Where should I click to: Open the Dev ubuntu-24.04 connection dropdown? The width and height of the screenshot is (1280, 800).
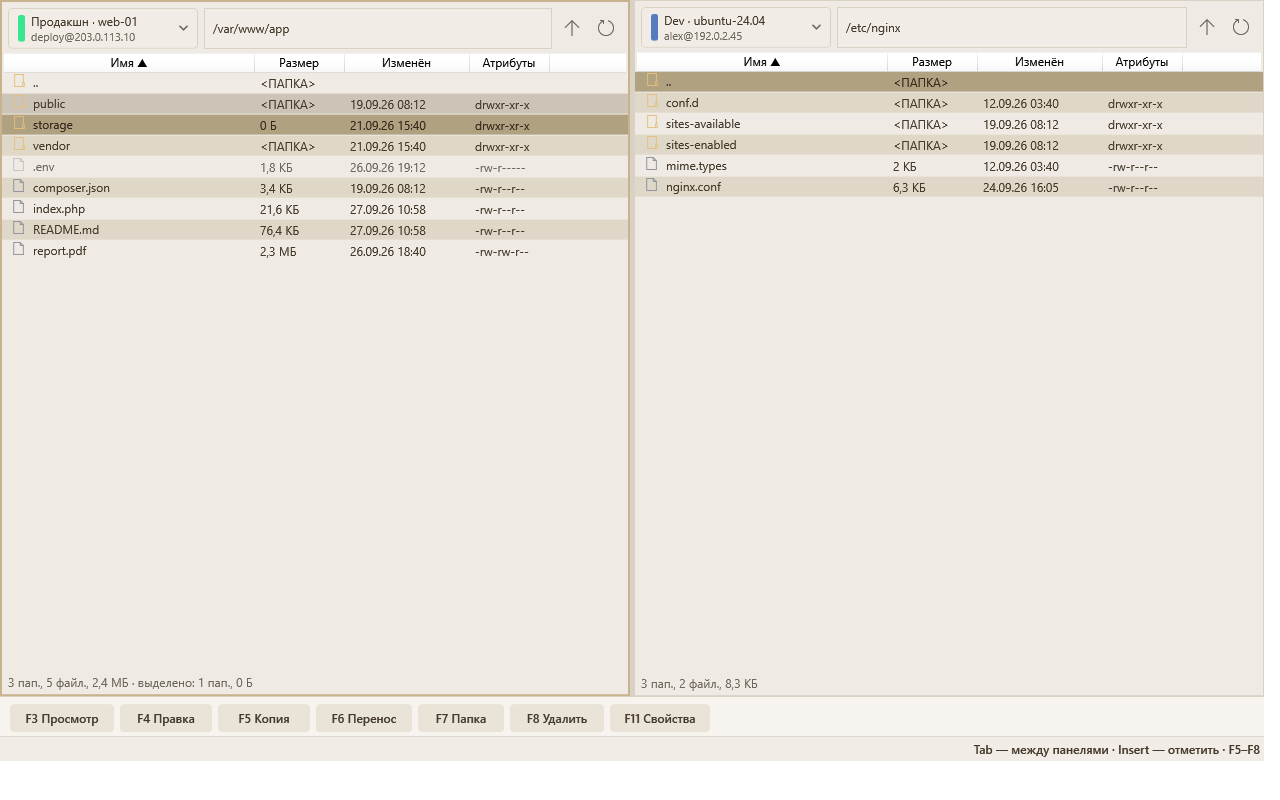click(x=736, y=27)
